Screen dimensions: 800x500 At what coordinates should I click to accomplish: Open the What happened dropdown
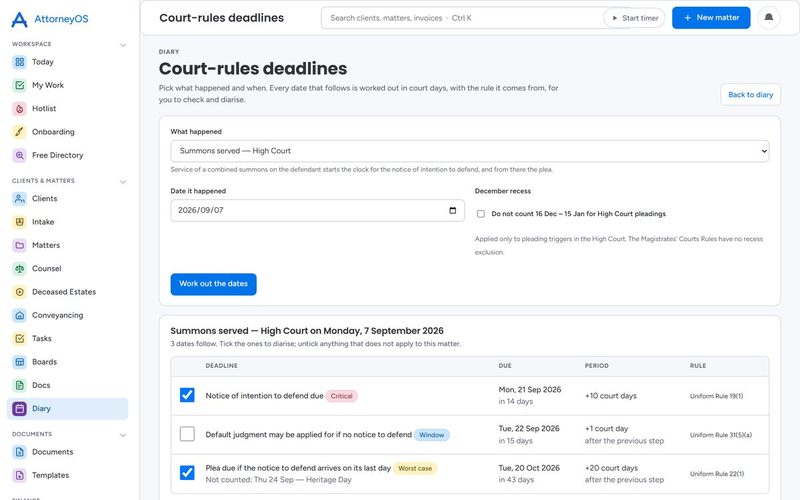click(469, 151)
